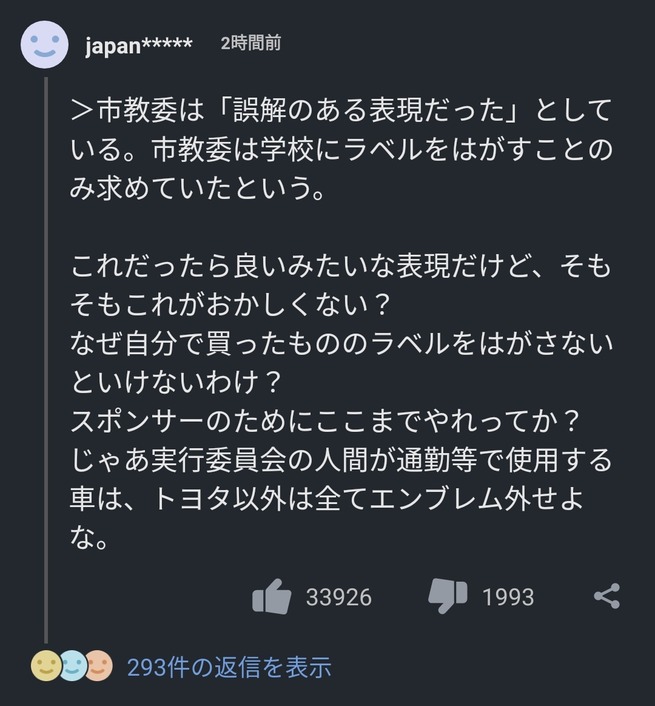
Task: Click line じゃあ実行委員会の人間が通勤等で使用する
Action: pyautogui.click(x=341, y=461)
